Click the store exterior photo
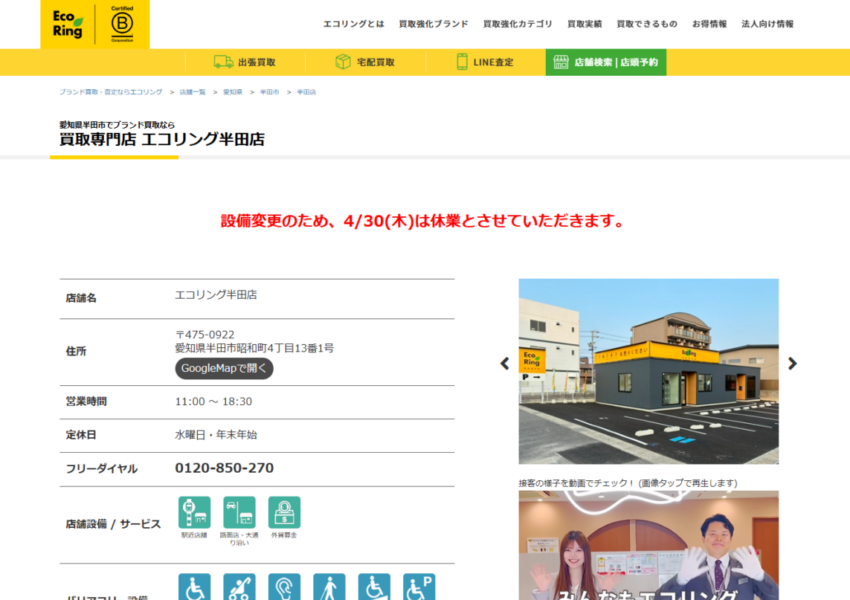 648,371
